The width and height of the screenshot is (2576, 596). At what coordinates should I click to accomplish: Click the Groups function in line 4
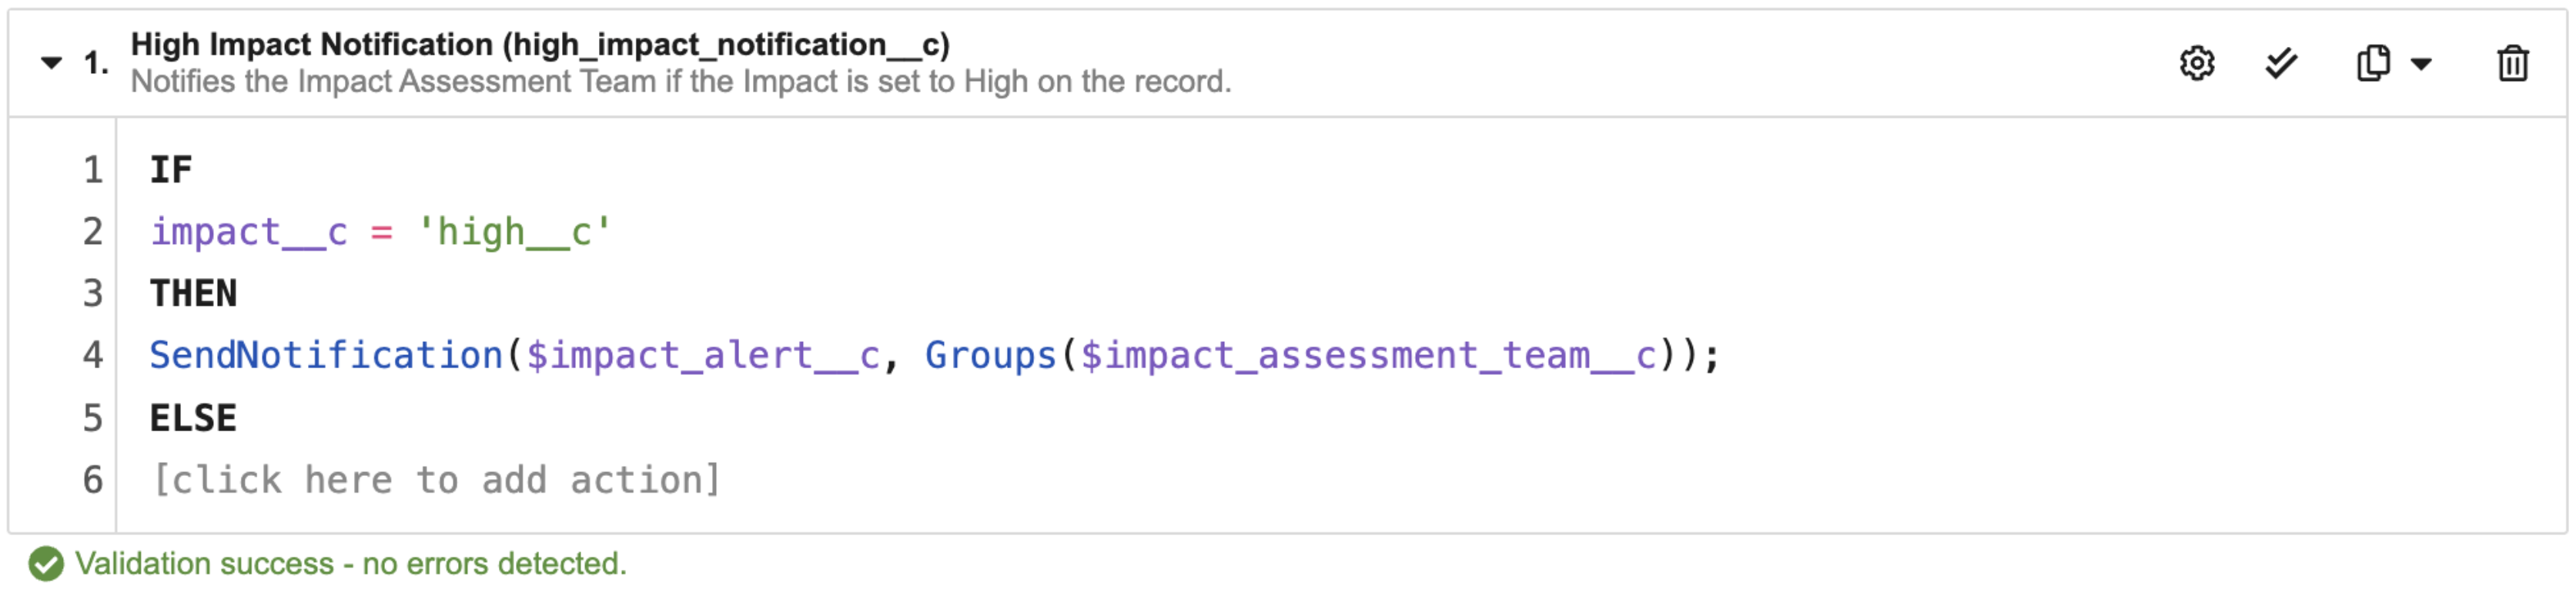coord(990,356)
